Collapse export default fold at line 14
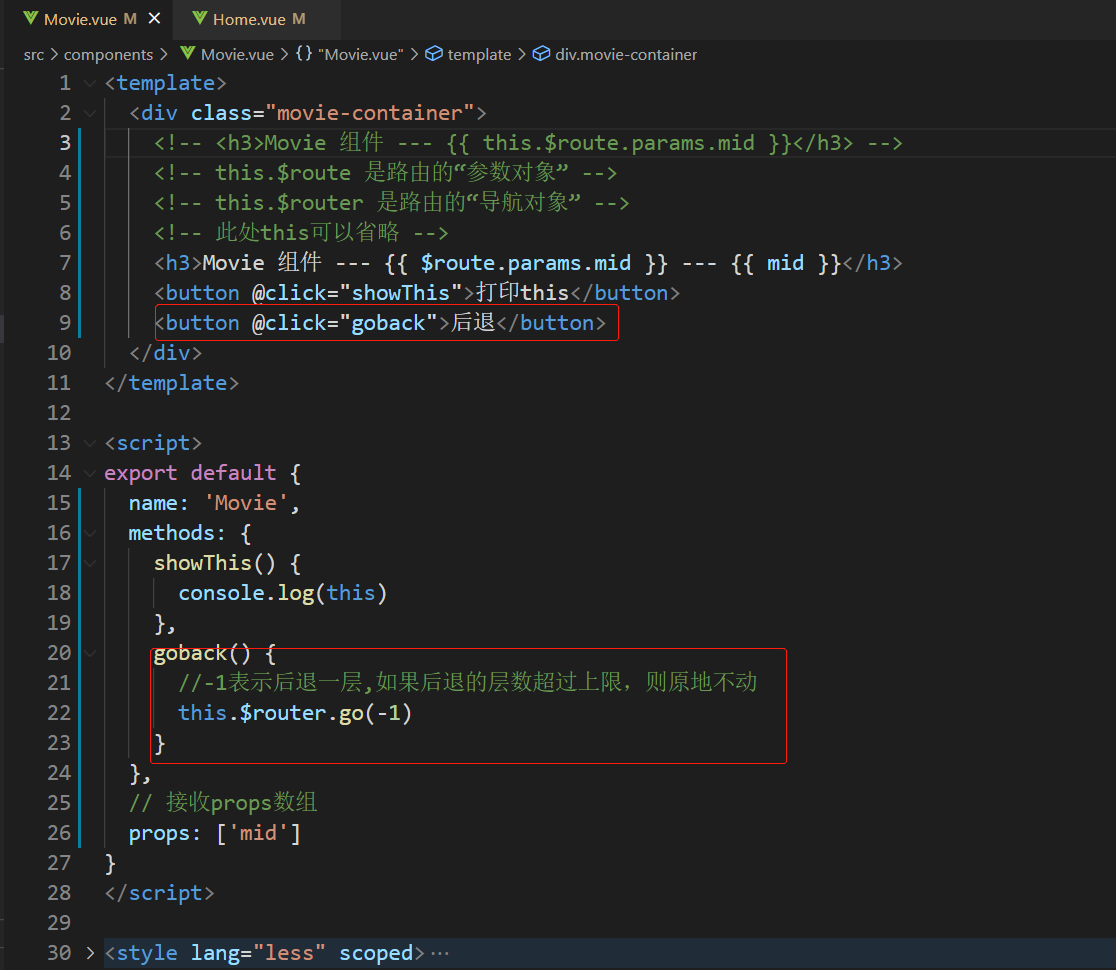The image size is (1116, 970). (90, 473)
